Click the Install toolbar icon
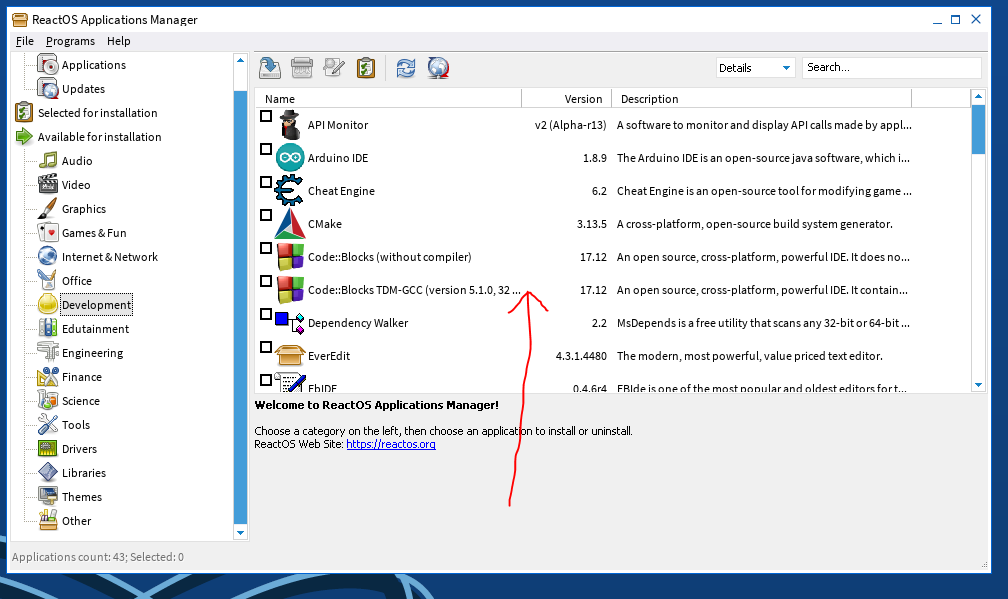1008x599 pixels. coord(270,67)
